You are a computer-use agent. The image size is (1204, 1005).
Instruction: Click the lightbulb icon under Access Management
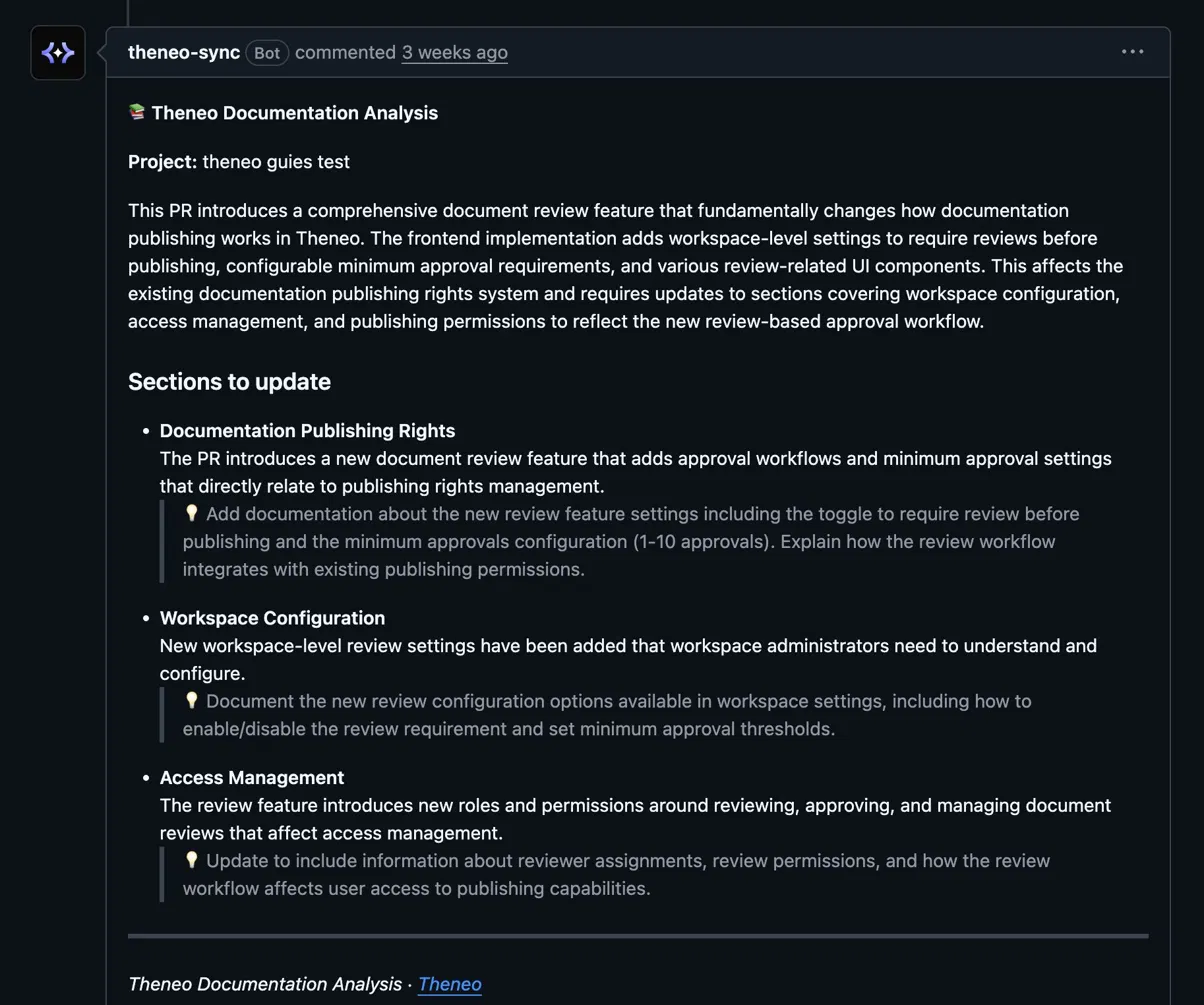coord(192,860)
